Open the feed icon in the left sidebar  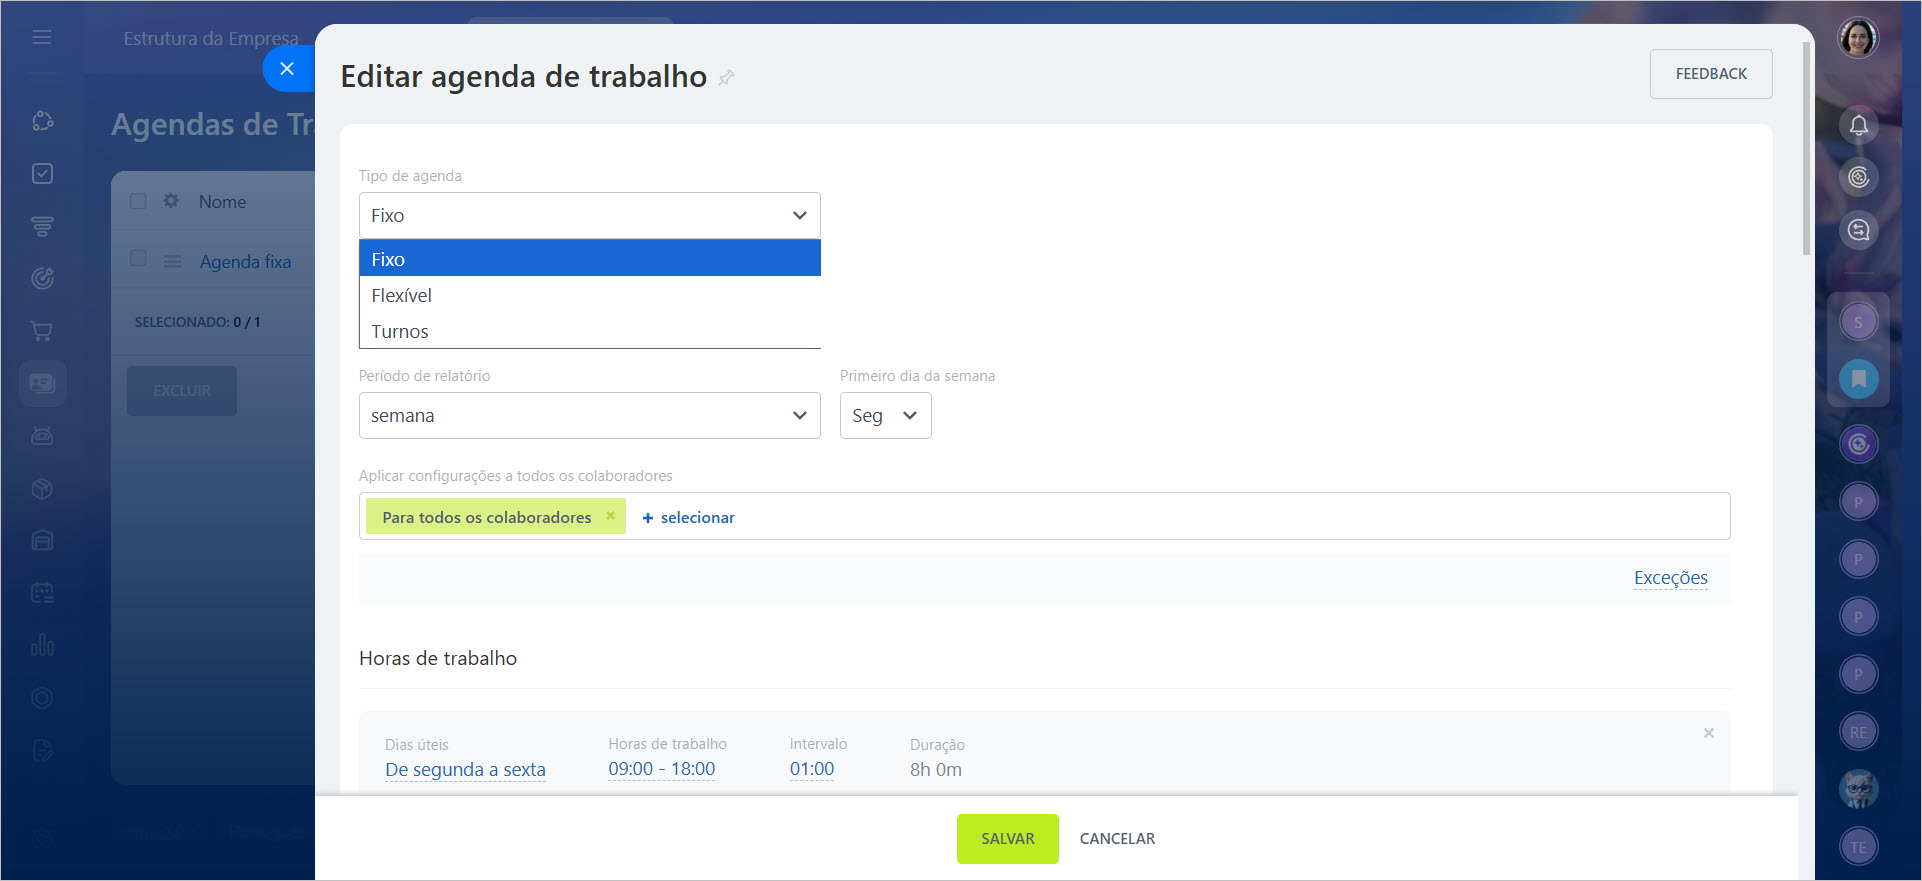pyautogui.click(x=42, y=226)
